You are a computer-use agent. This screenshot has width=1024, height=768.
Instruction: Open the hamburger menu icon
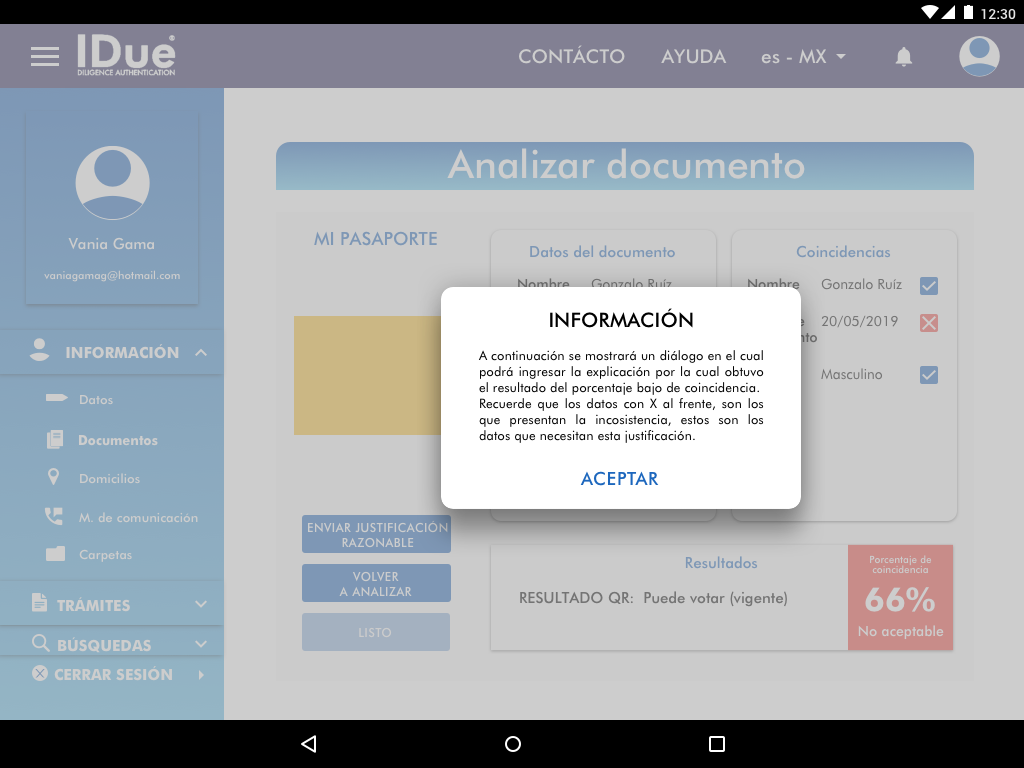45,57
